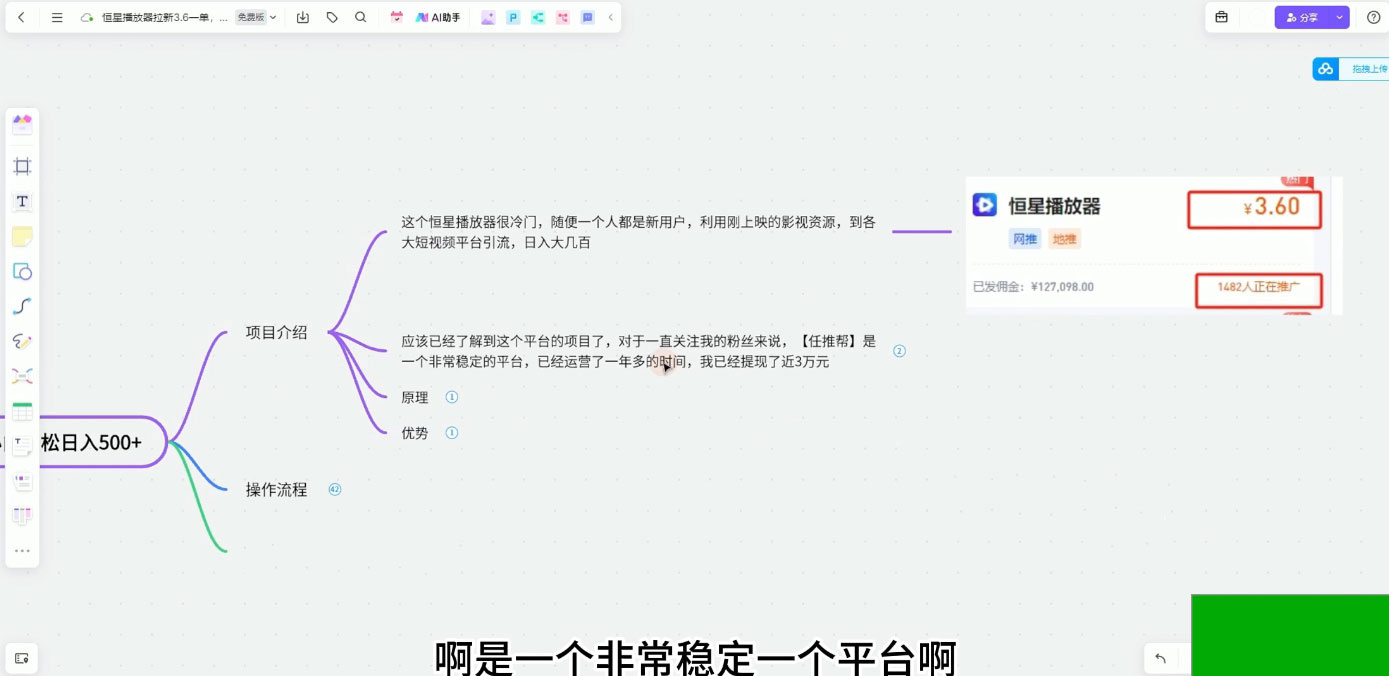Select the Shapes tool

click(22, 271)
